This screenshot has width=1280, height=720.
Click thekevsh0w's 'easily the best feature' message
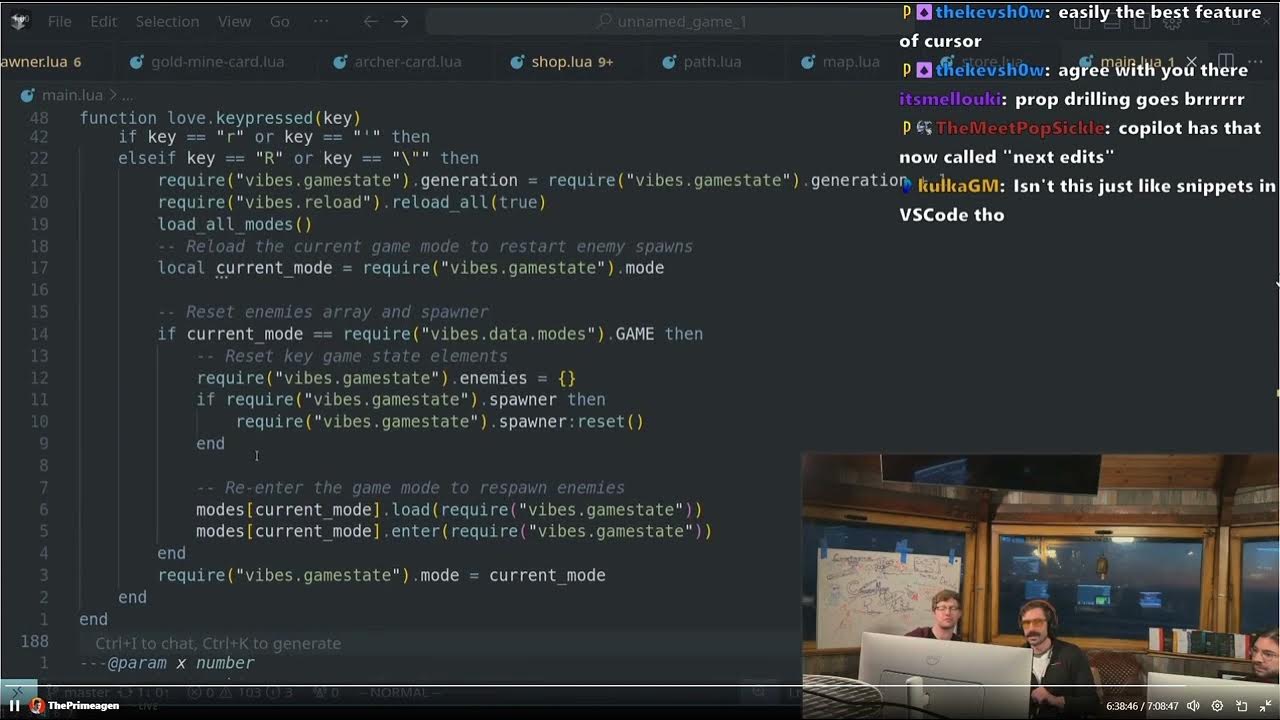[1081, 27]
